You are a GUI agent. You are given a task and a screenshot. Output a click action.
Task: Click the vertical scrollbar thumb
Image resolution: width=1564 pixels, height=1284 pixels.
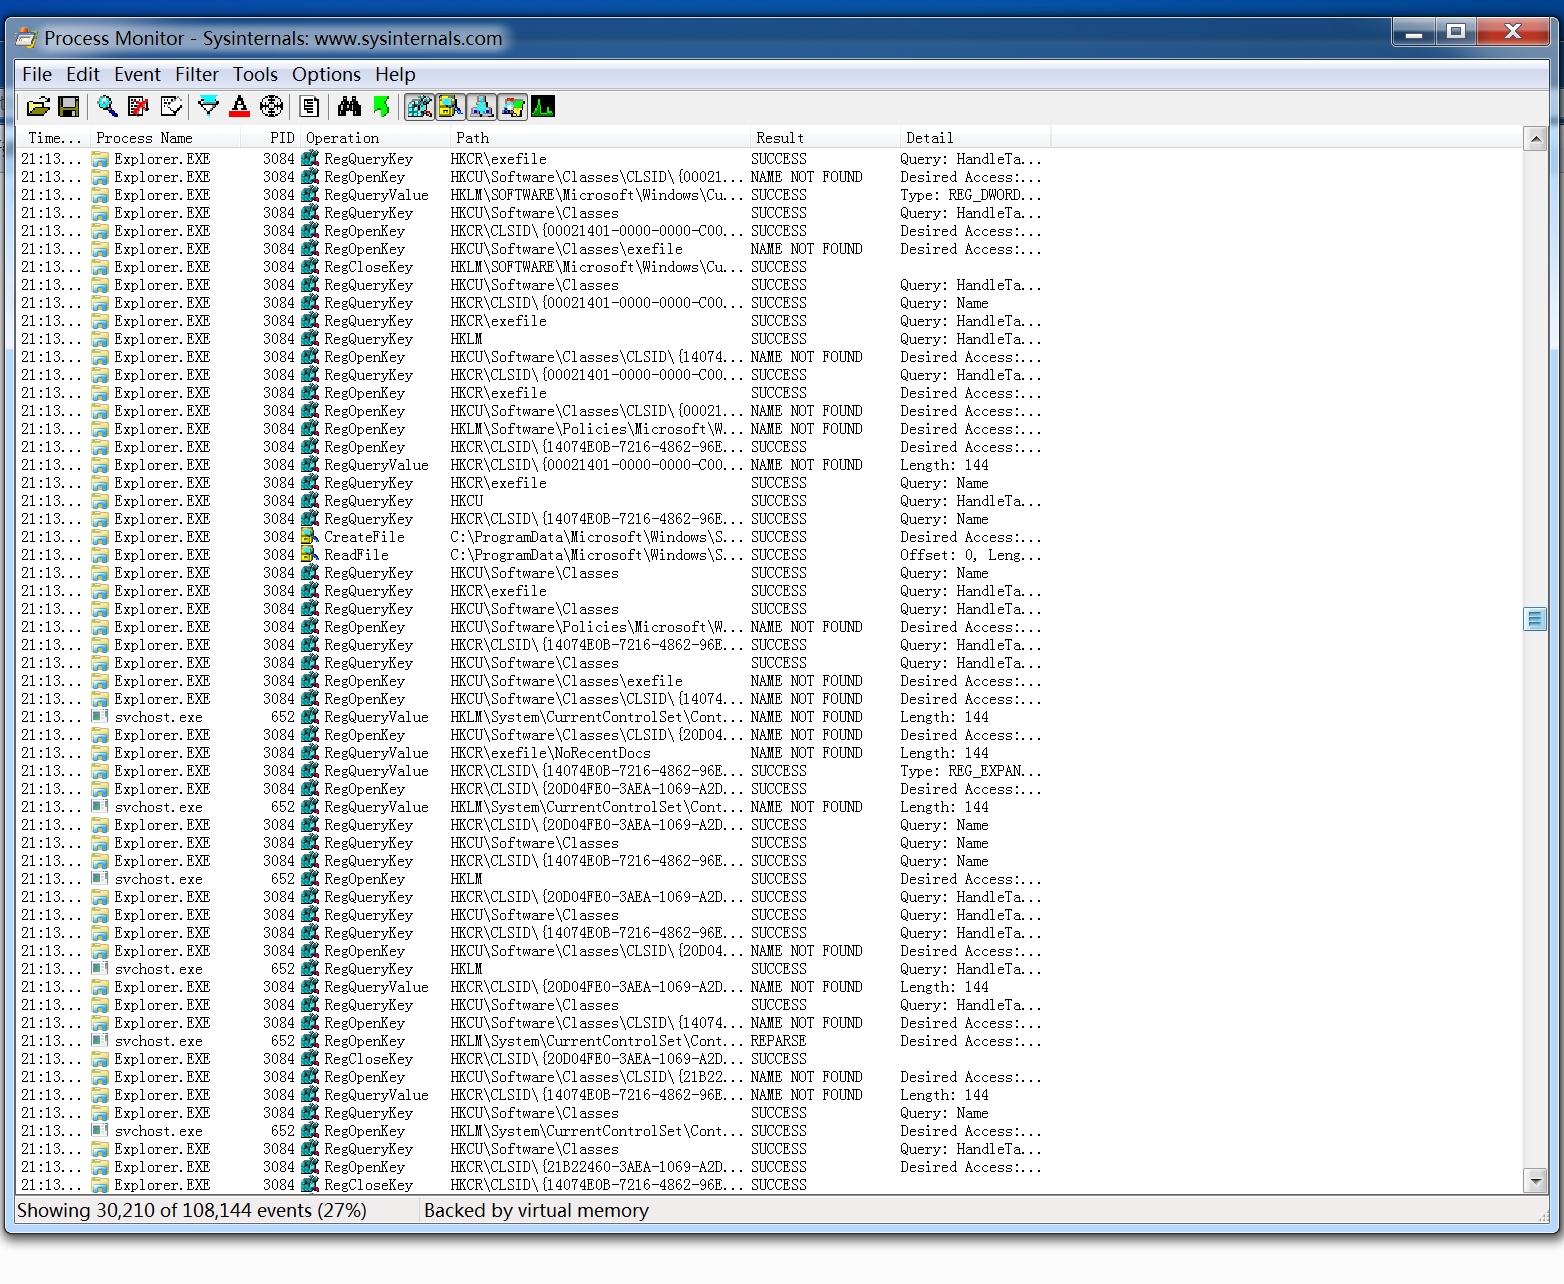tap(1535, 620)
